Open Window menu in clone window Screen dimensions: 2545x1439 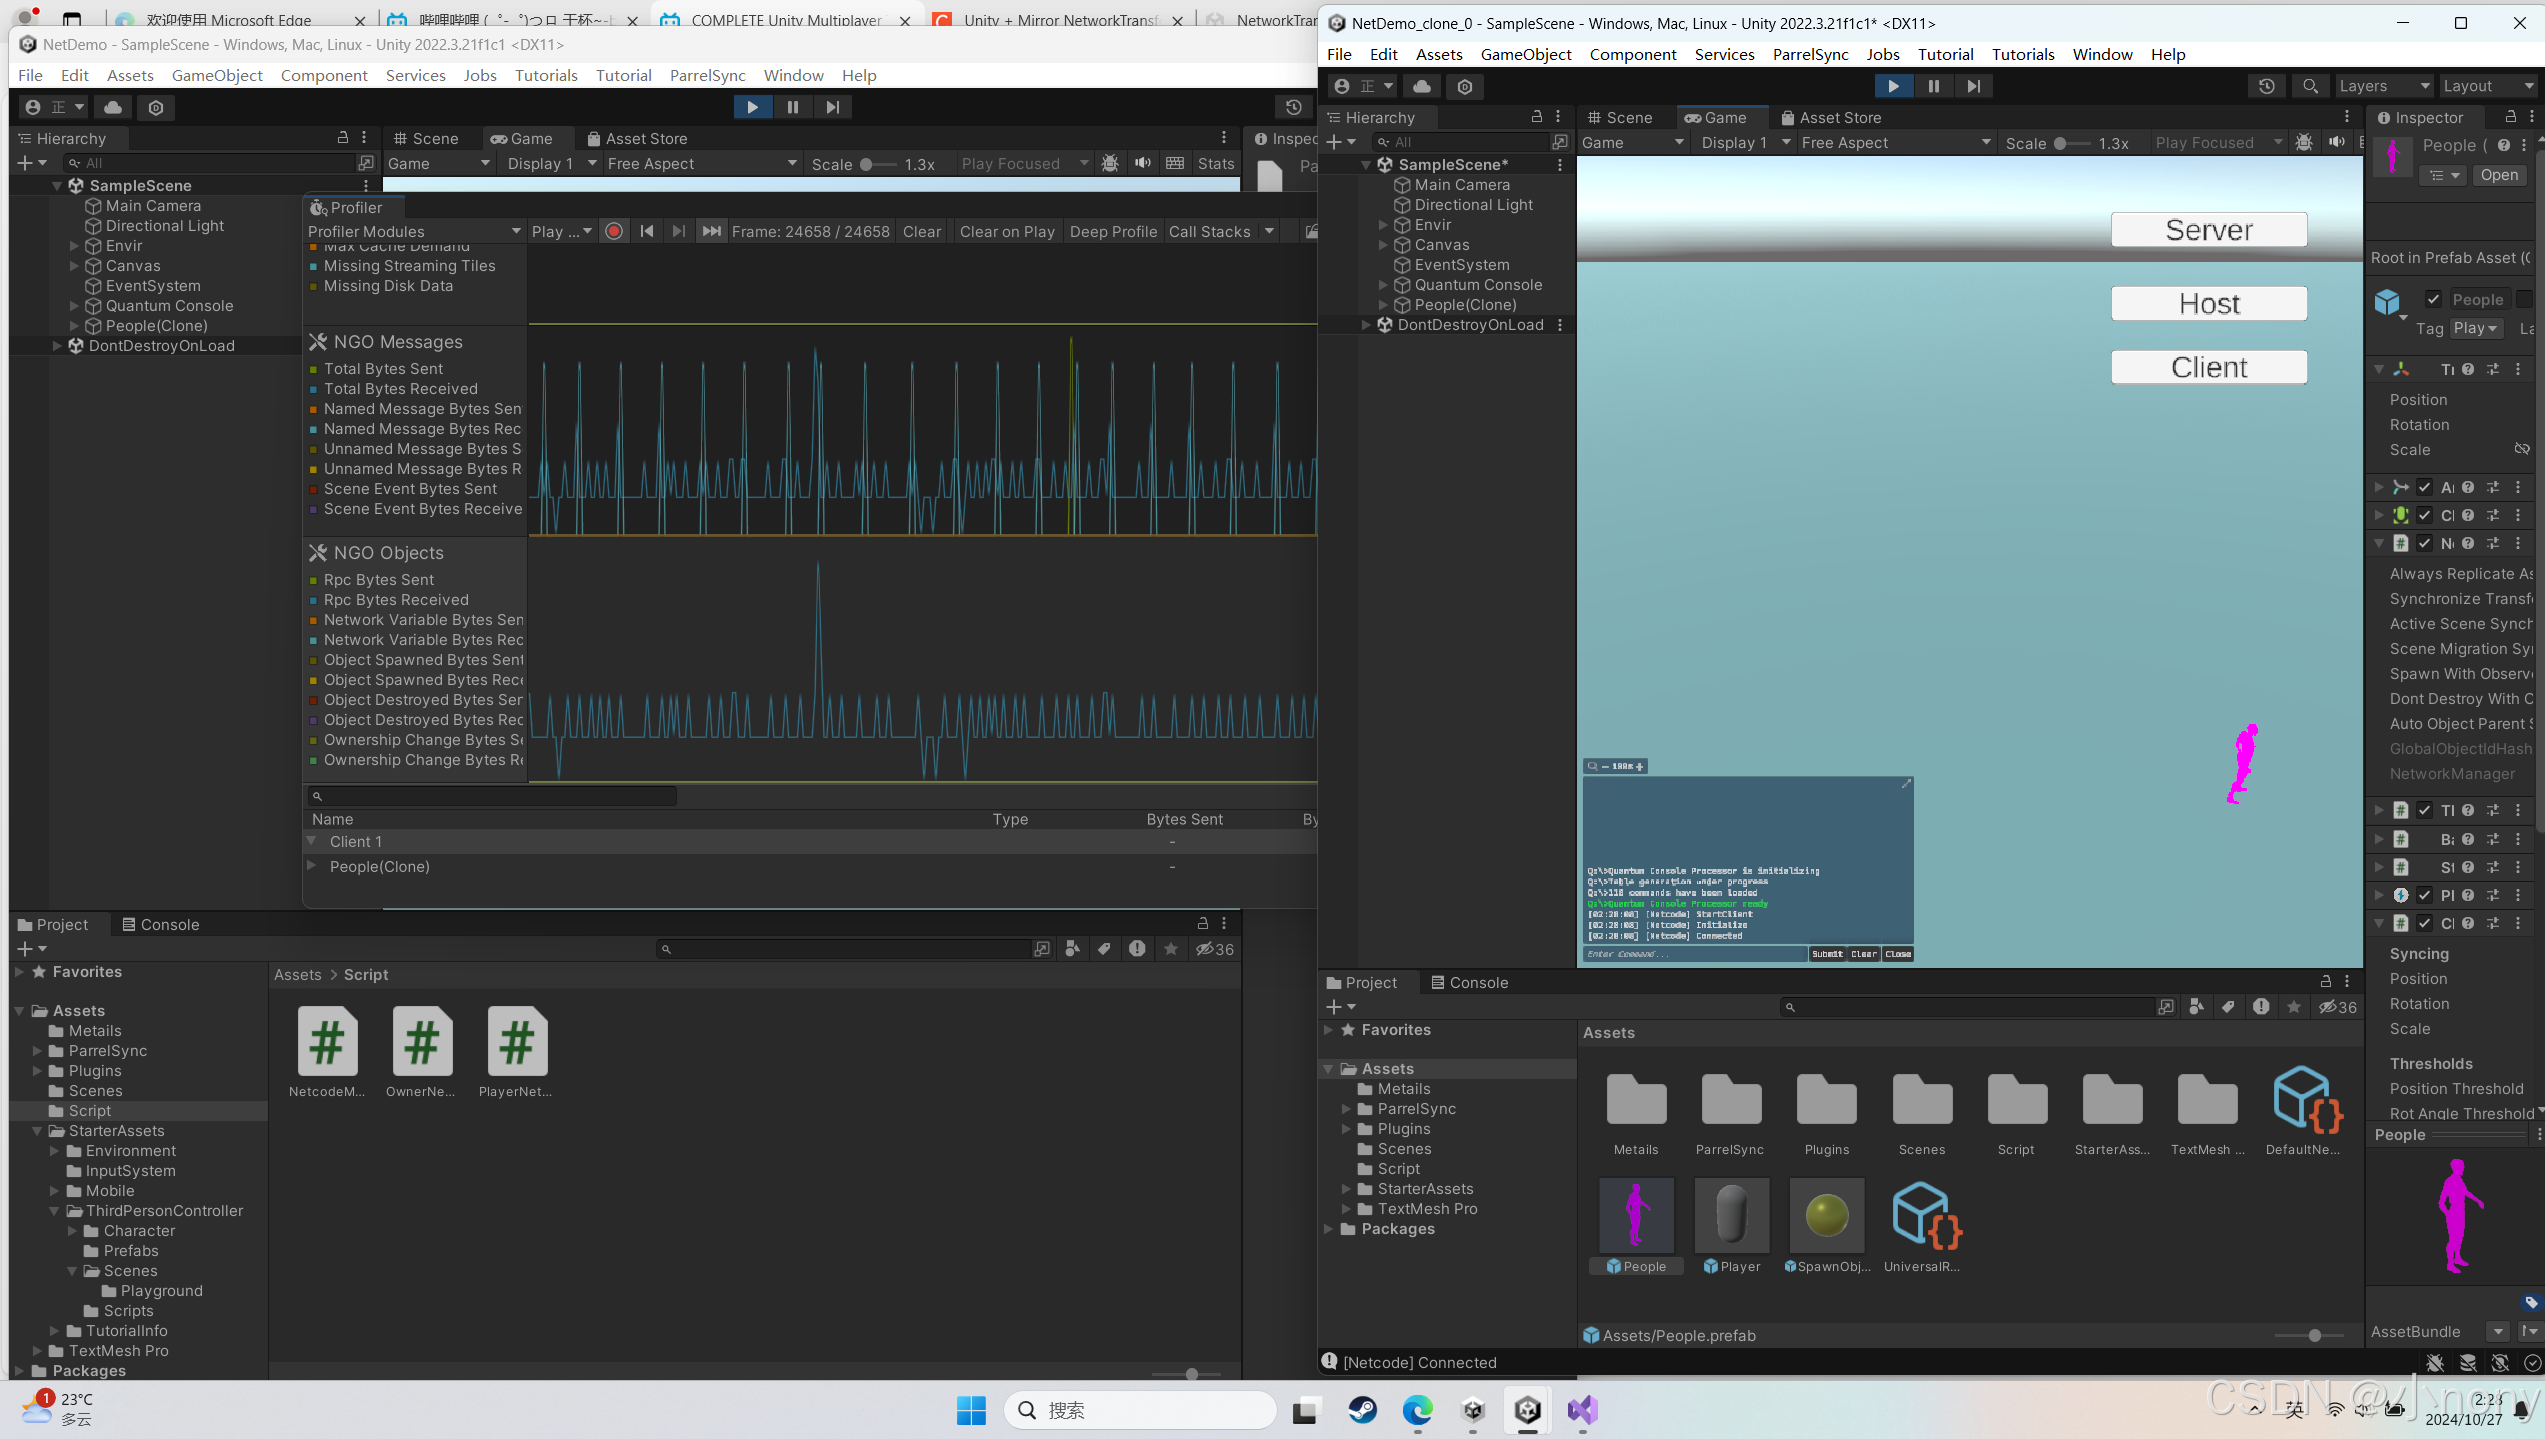[x=2102, y=54]
